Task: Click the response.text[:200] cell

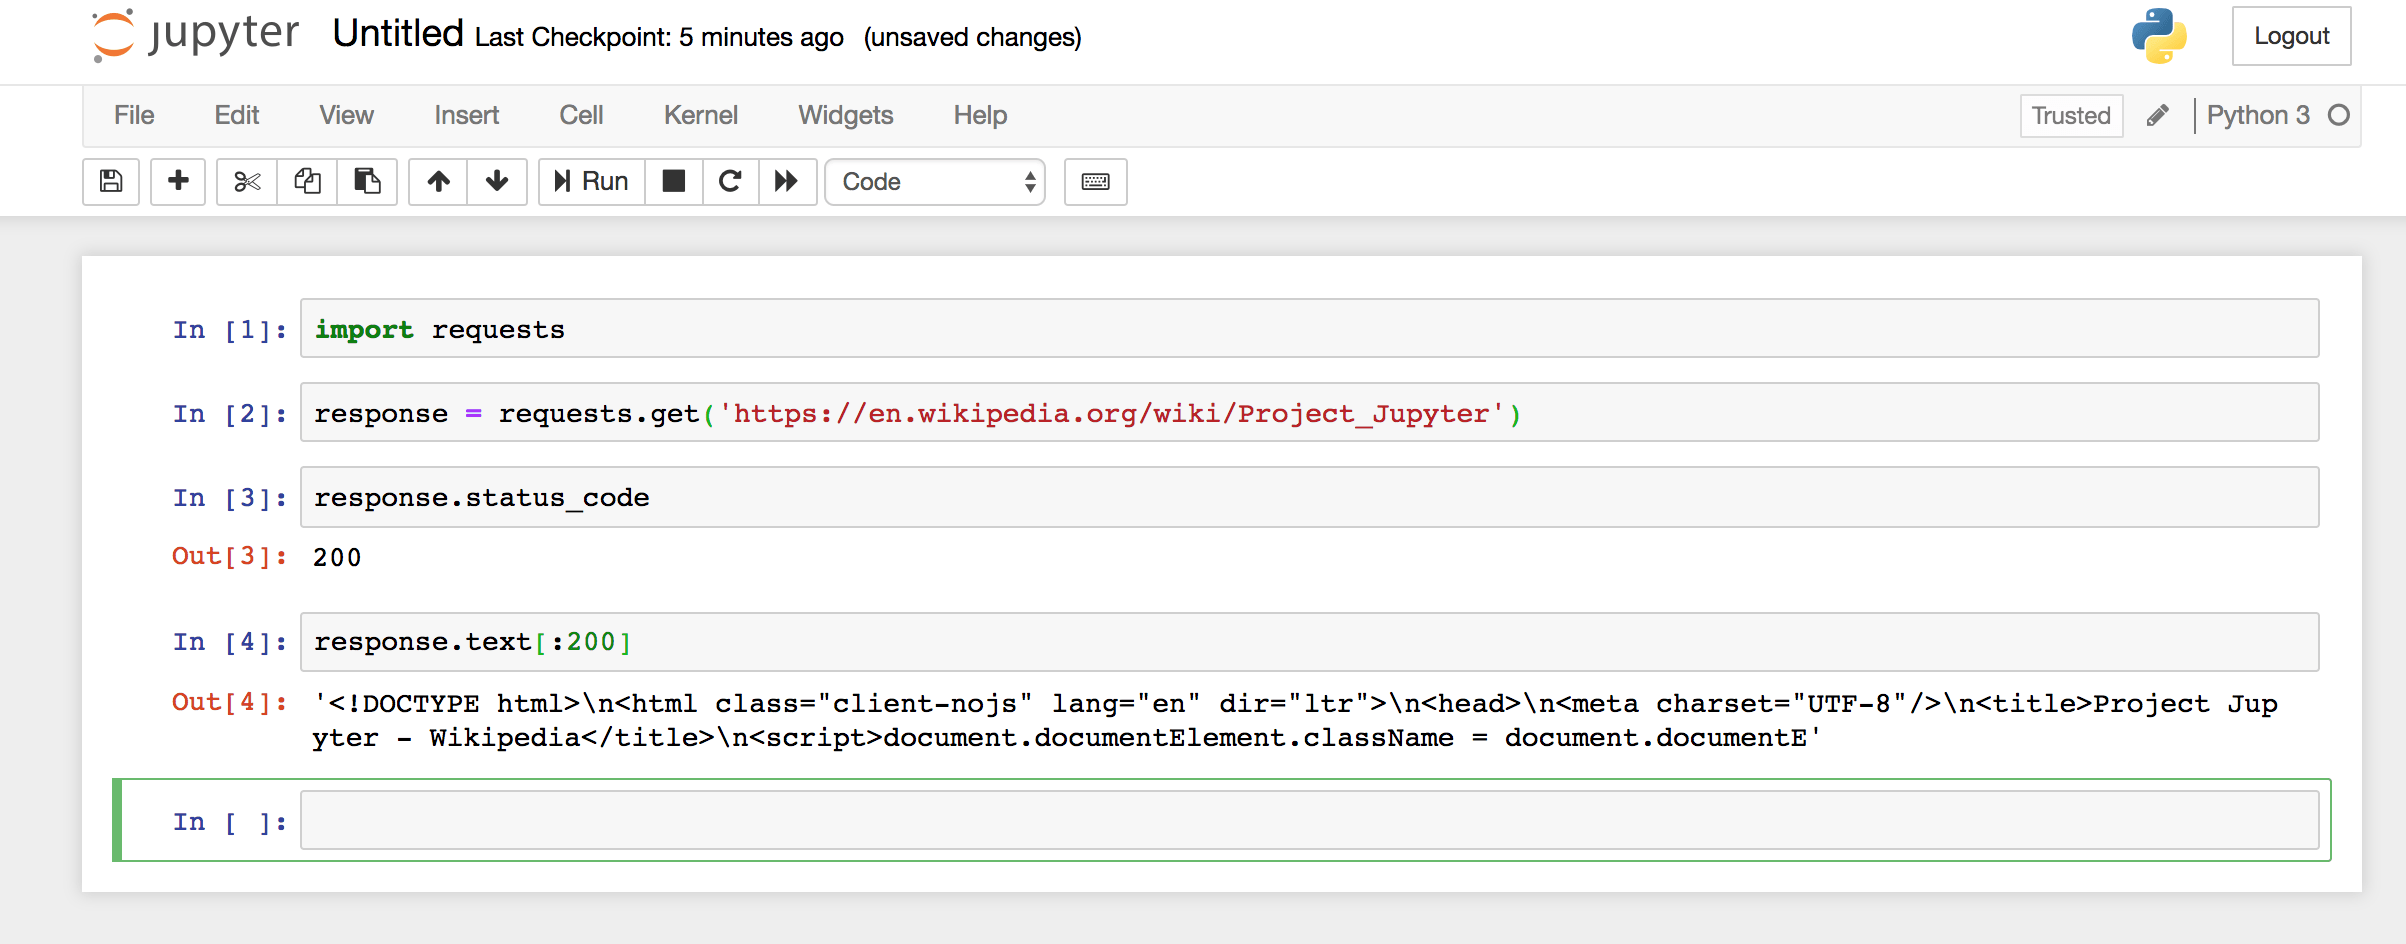Action: click(x=1310, y=642)
